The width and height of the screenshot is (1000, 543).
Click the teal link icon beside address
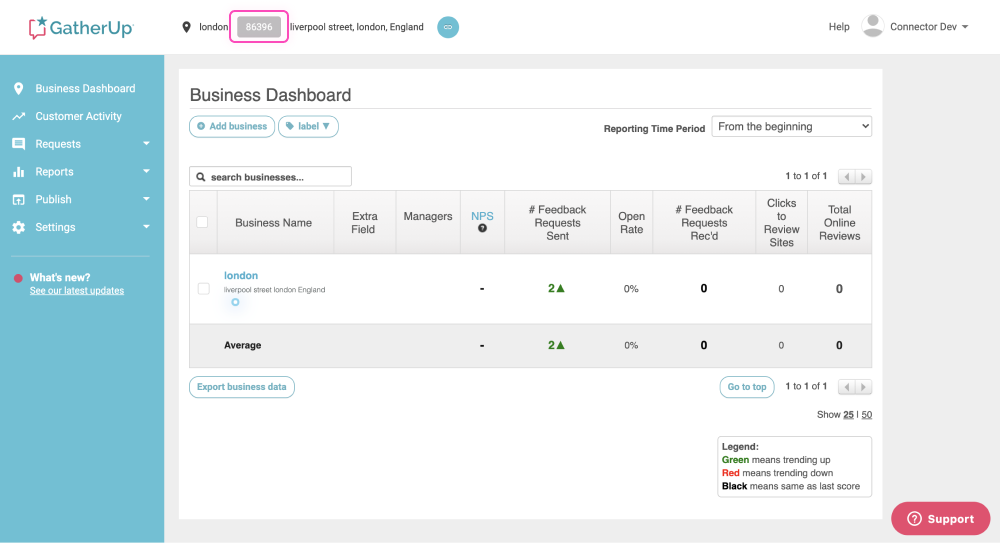coord(448,27)
